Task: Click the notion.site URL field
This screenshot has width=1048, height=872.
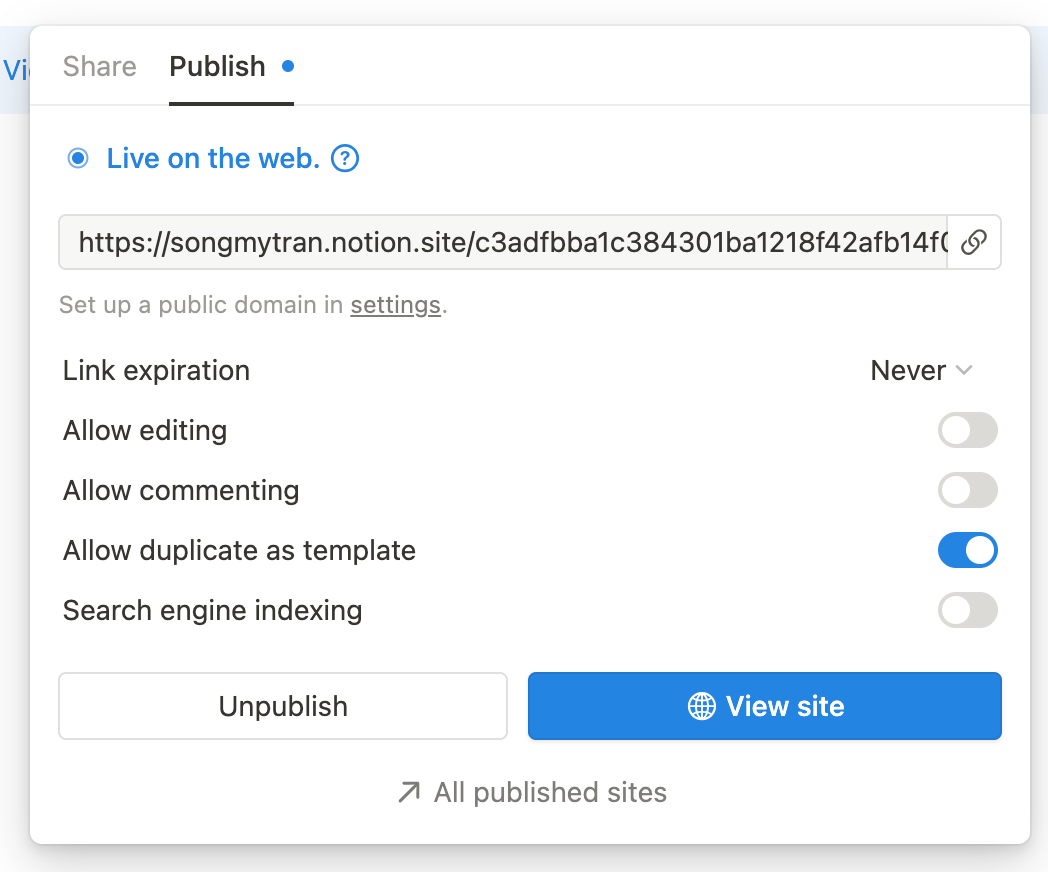Action: click(503, 242)
